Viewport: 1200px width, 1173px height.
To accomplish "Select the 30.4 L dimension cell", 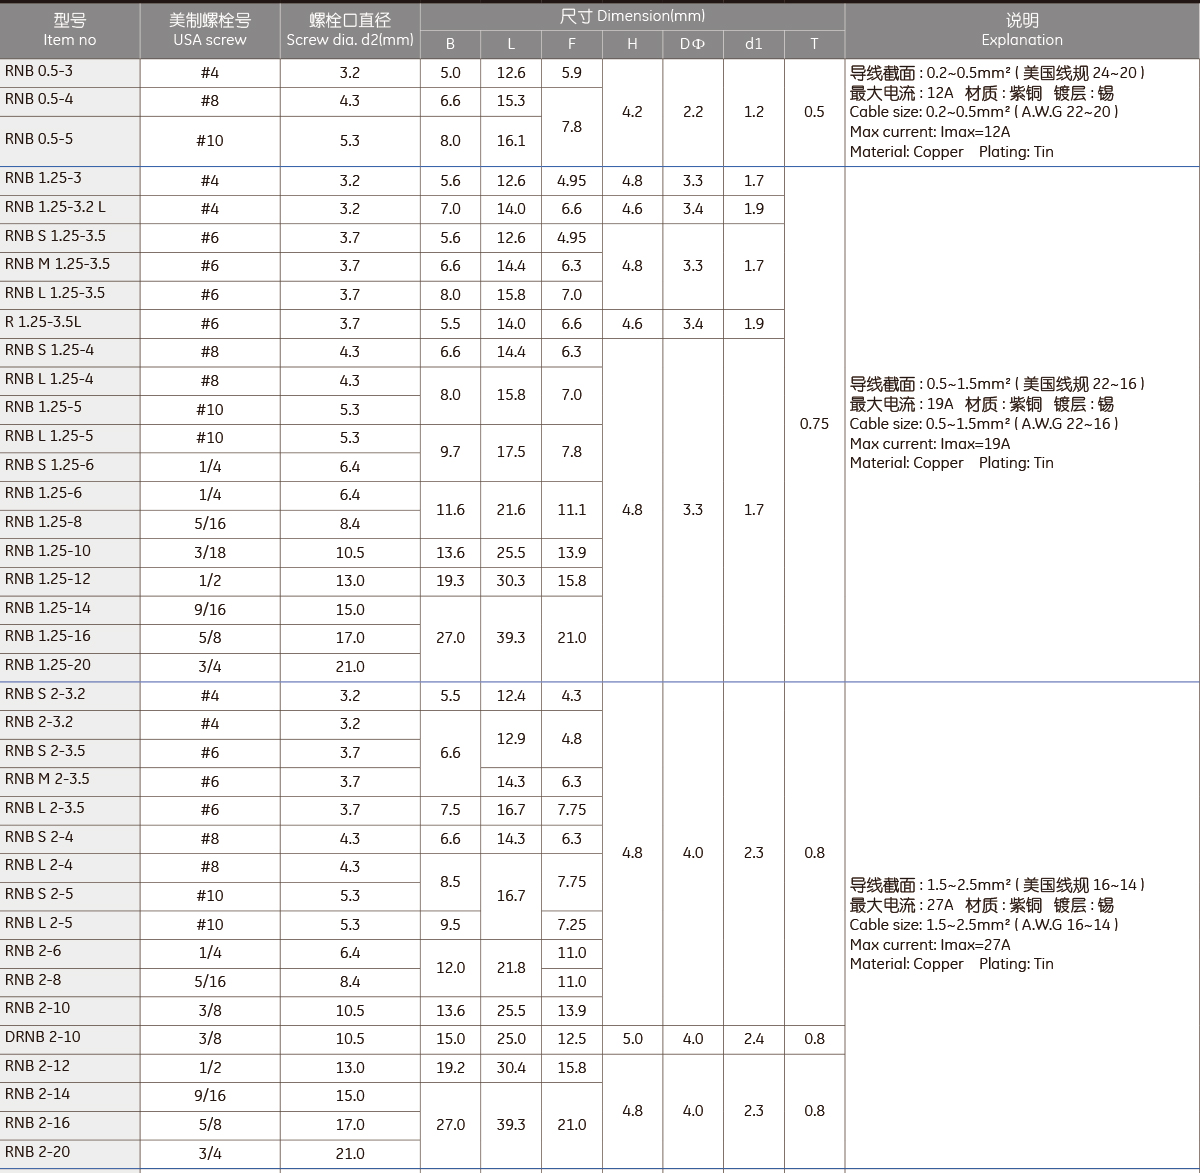I will (511, 1068).
